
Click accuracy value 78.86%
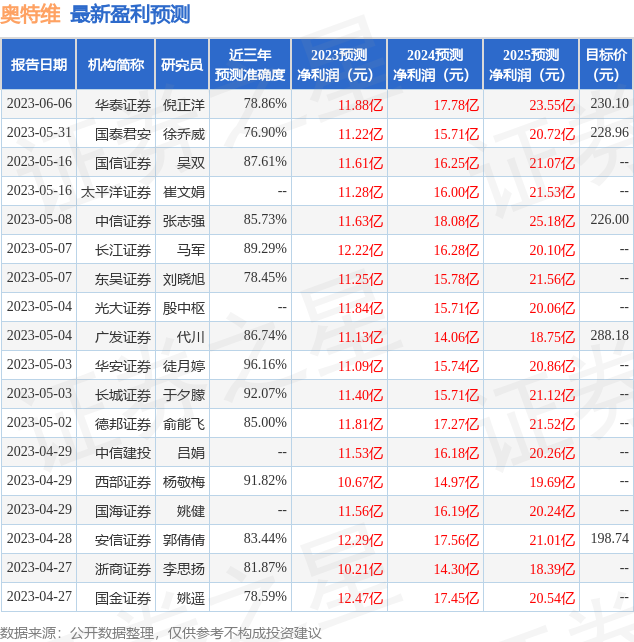pos(265,104)
